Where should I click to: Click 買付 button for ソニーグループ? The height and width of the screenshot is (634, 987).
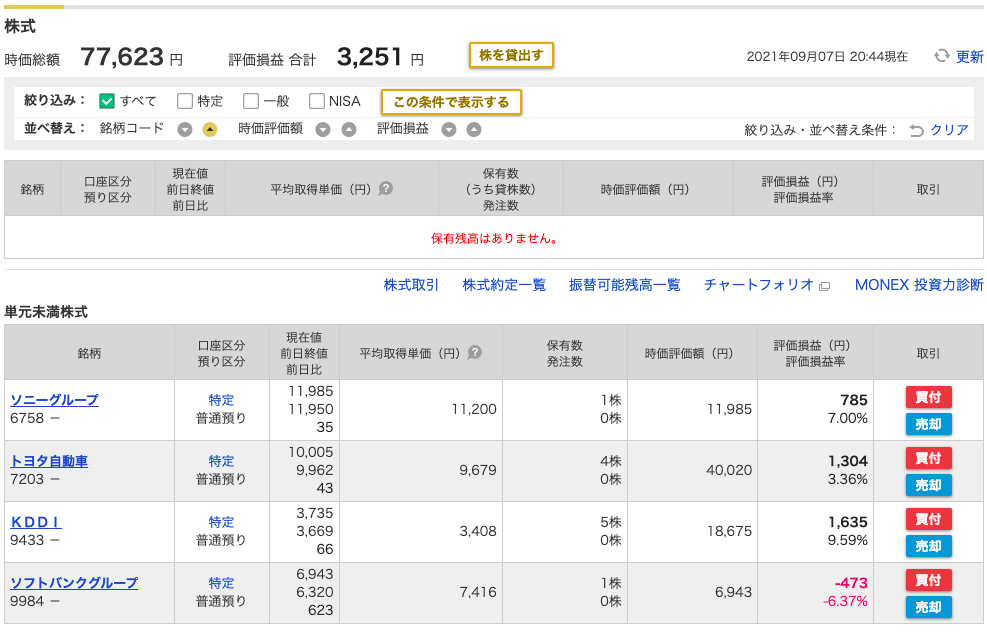coord(928,397)
